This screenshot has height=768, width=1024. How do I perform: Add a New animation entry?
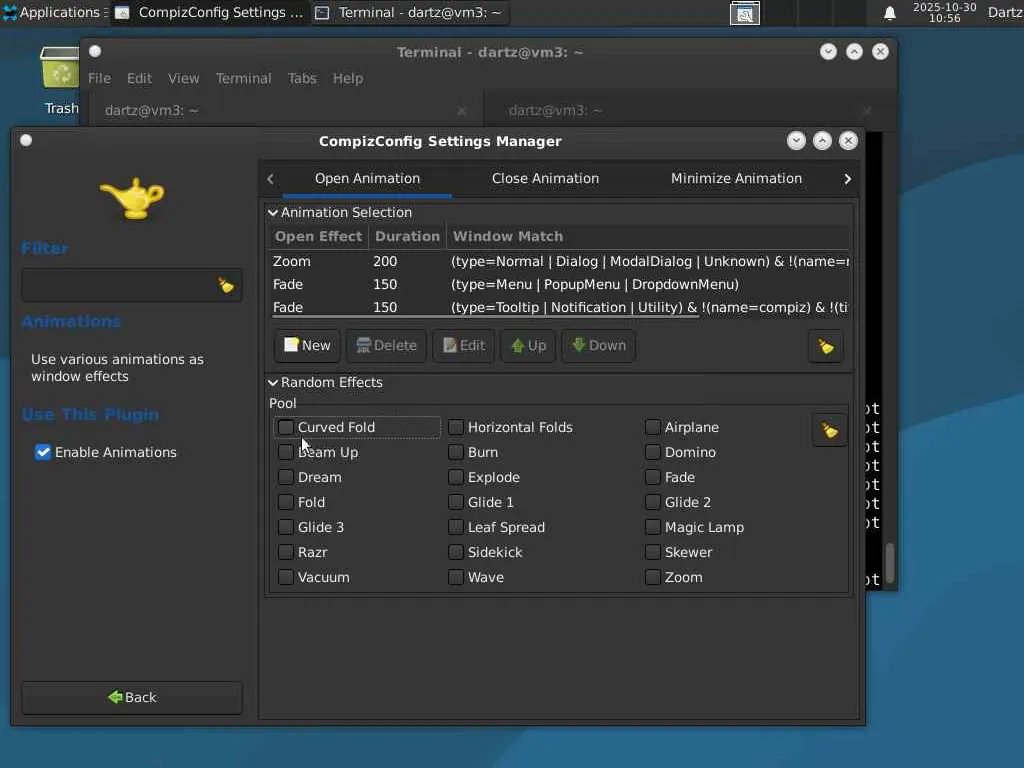(x=307, y=345)
